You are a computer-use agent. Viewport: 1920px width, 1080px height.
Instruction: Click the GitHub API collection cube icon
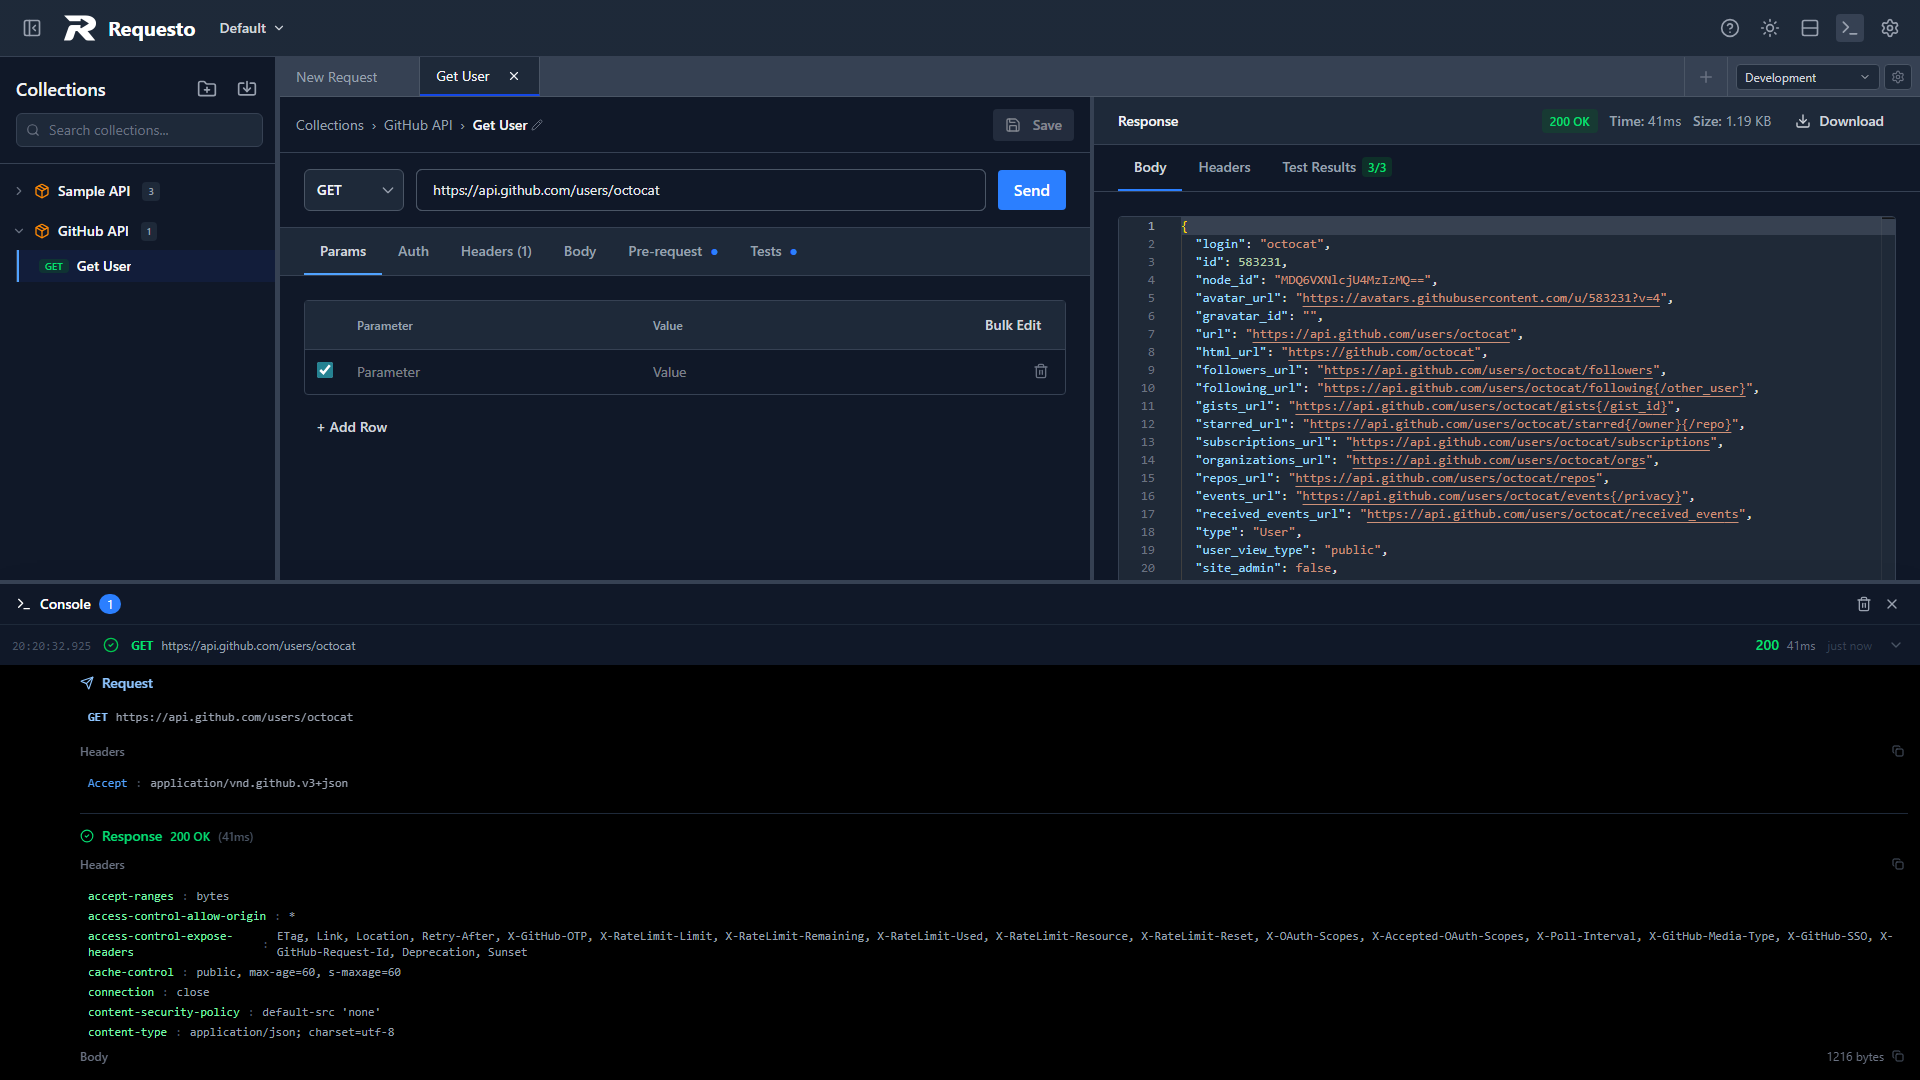pos(42,231)
